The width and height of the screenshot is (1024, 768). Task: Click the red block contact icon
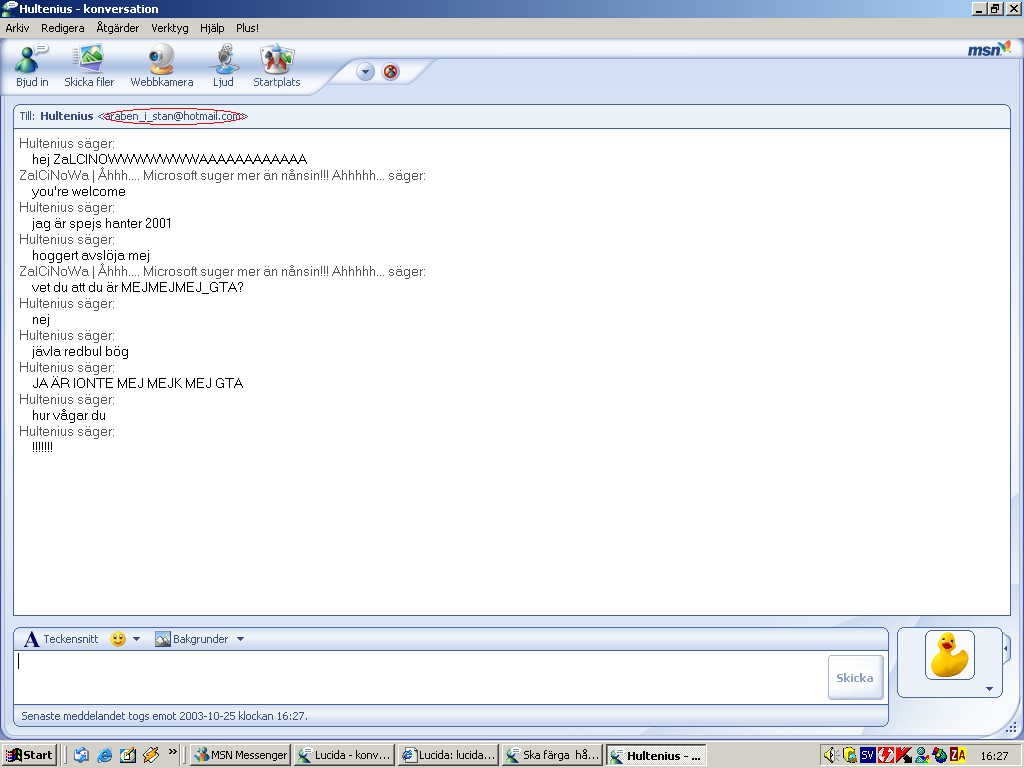click(x=391, y=72)
